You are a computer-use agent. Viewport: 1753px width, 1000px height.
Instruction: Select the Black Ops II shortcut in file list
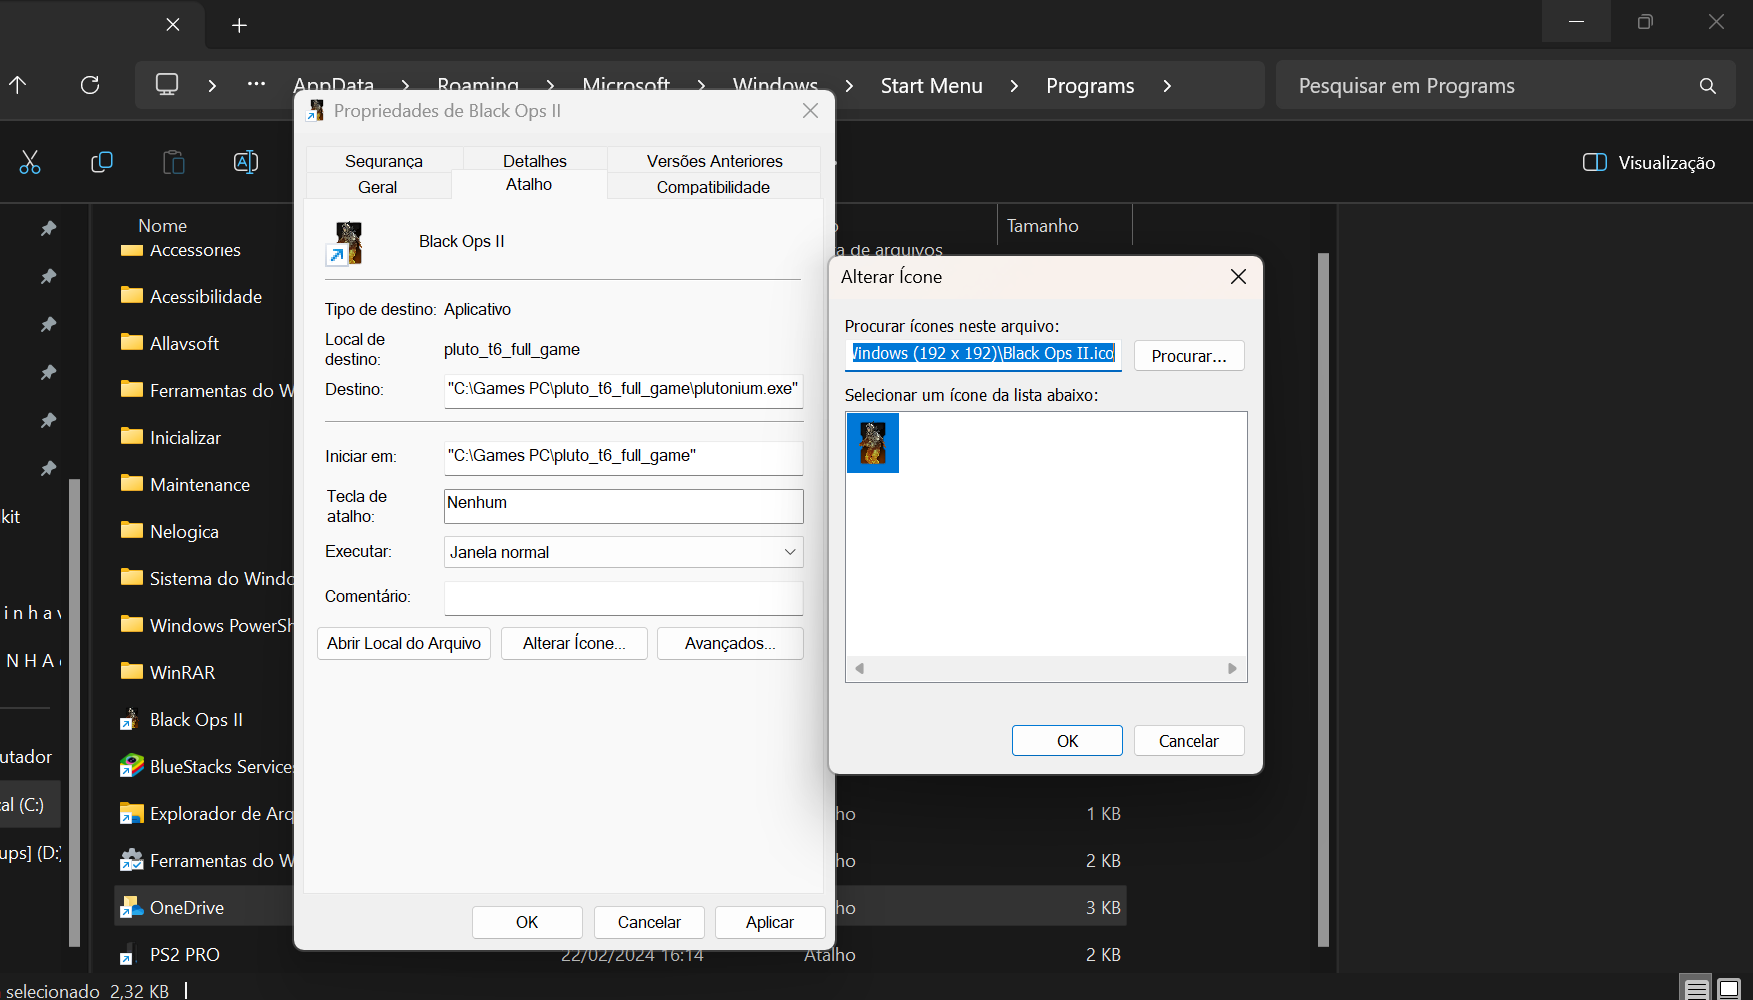click(196, 720)
